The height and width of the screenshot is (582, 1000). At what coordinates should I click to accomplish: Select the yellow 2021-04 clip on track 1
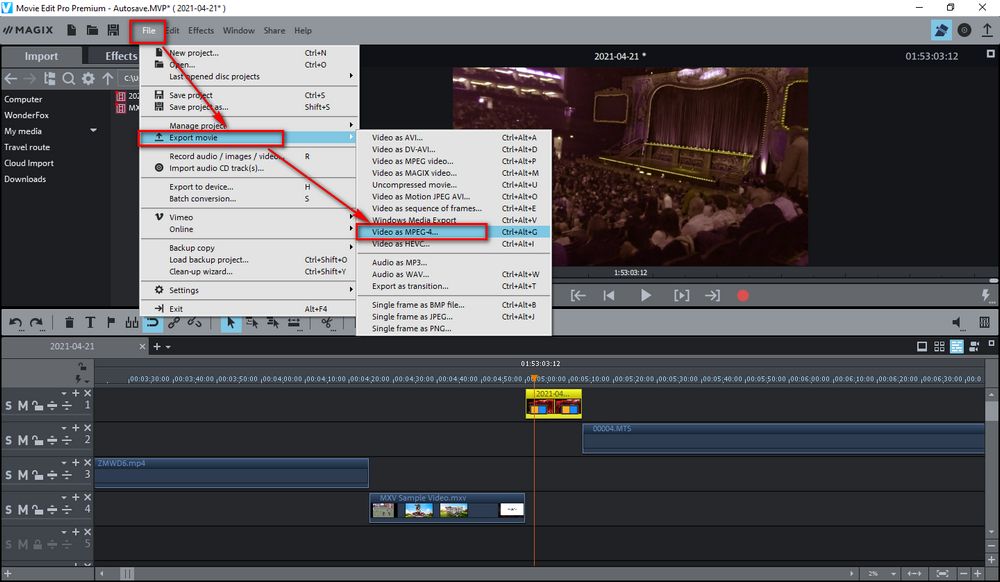[554, 404]
